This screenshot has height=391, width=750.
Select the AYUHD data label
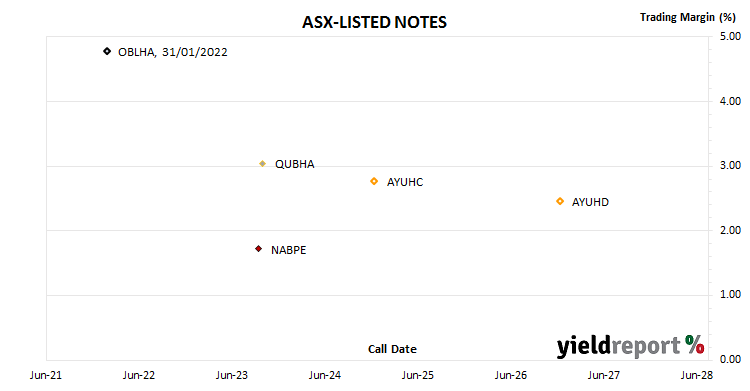(x=590, y=202)
